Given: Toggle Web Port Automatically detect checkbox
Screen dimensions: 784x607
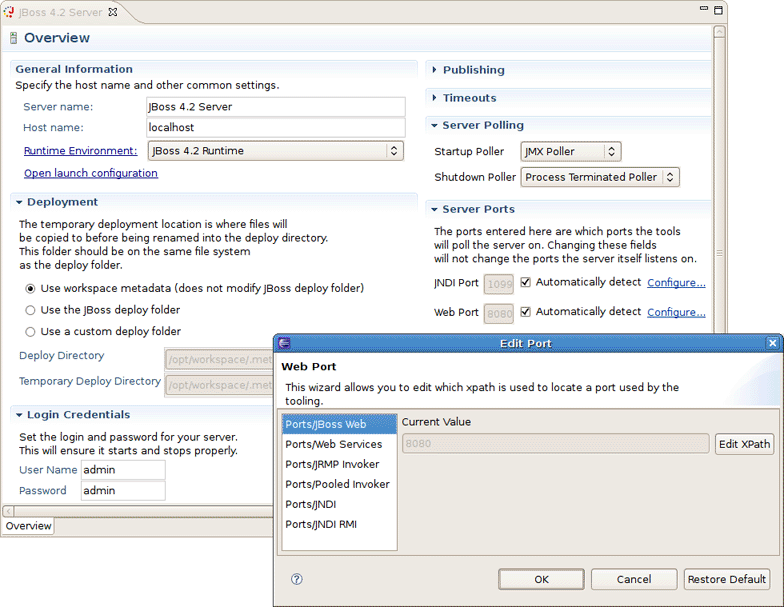Looking at the screenshot, I should tap(526, 312).
